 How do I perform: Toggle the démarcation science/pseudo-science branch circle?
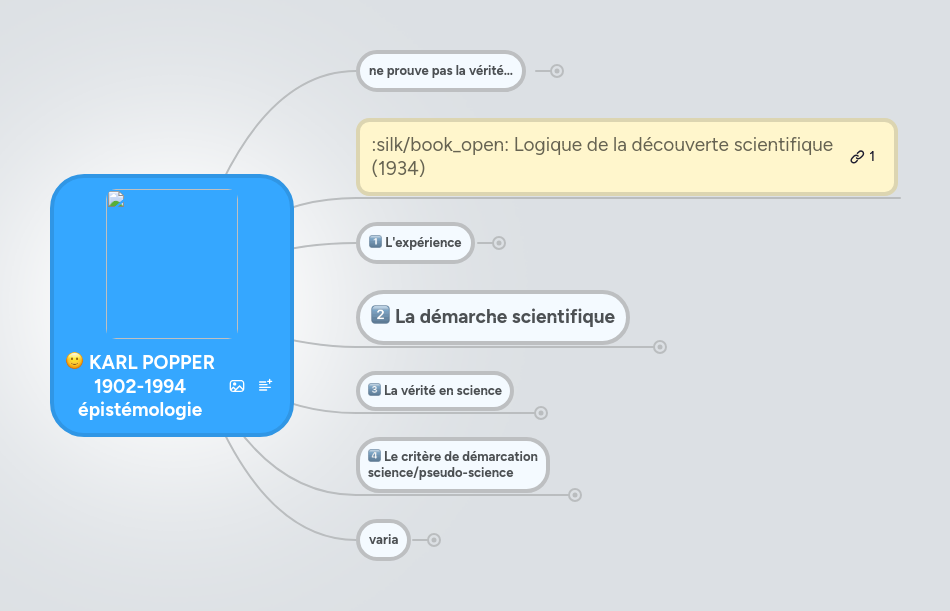[575, 494]
